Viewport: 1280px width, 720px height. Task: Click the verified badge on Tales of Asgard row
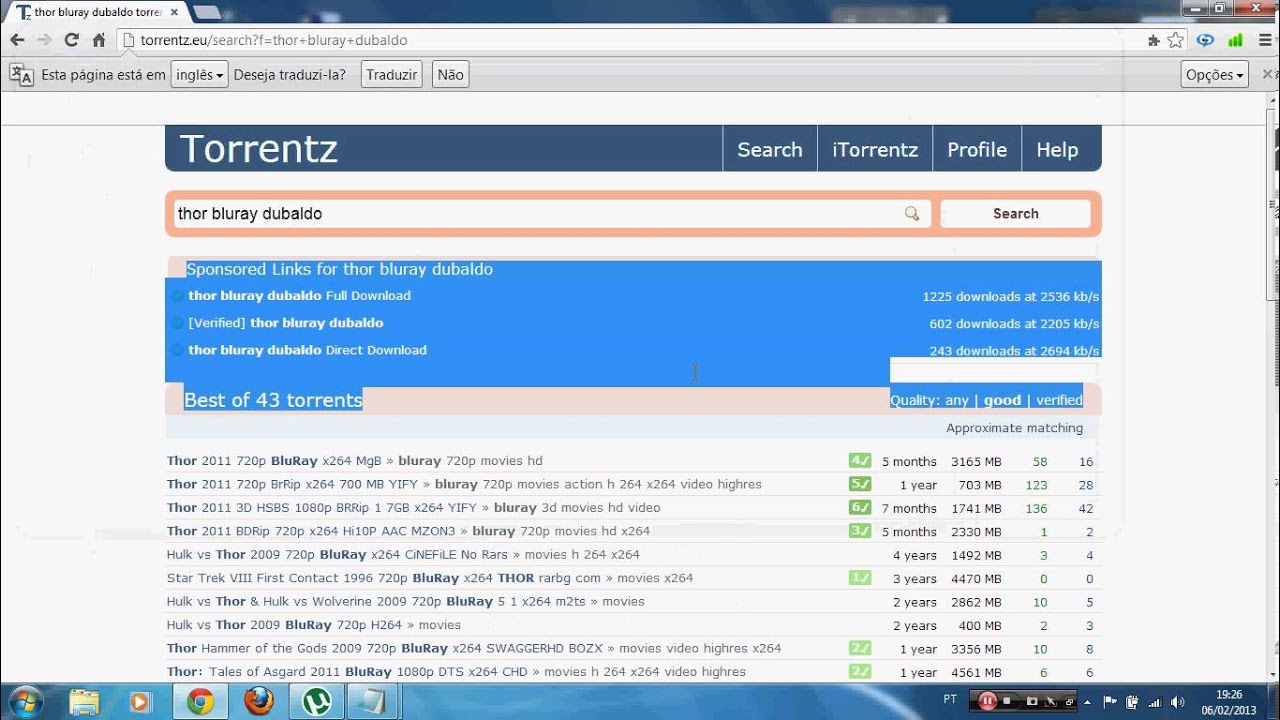[860, 672]
